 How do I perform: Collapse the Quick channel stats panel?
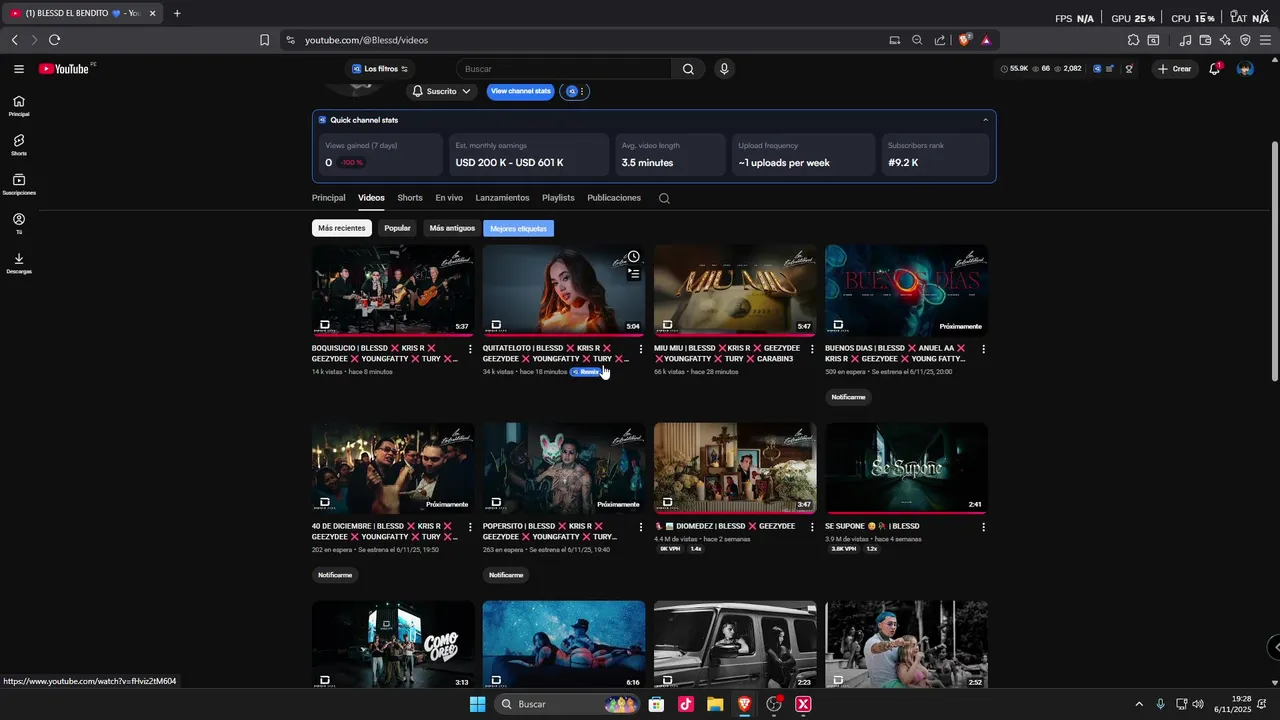click(985, 120)
